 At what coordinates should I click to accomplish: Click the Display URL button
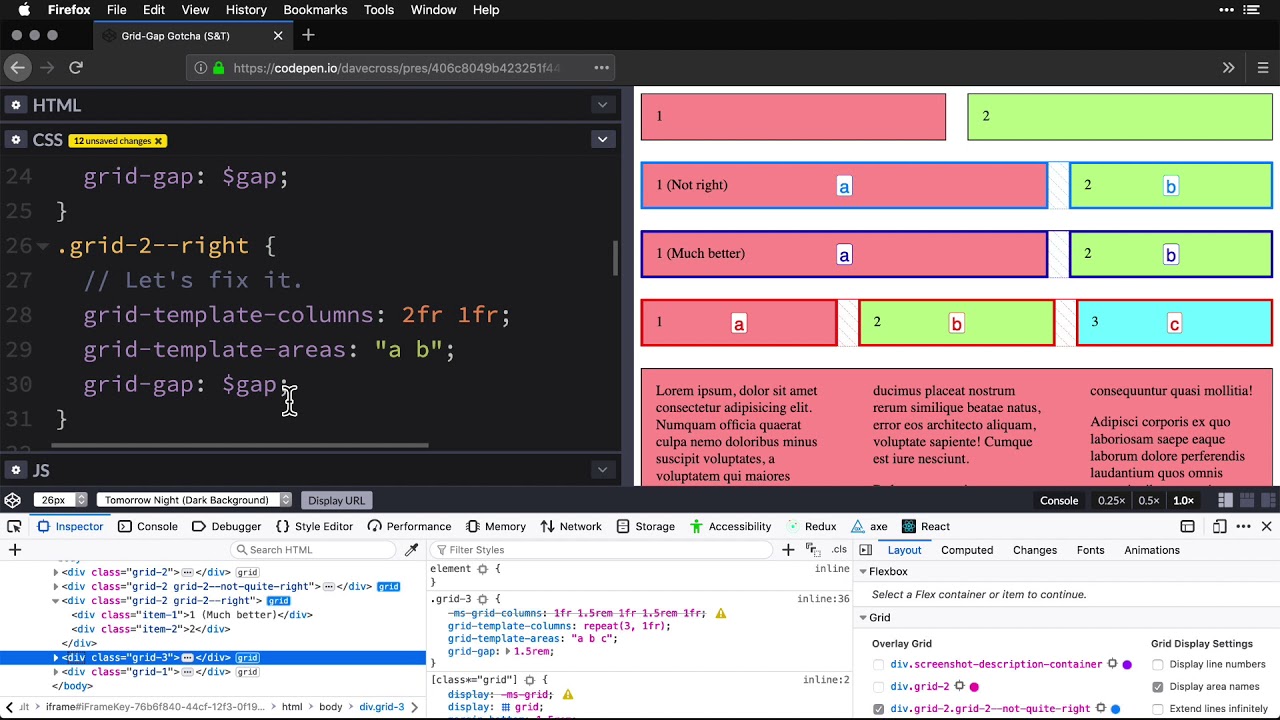point(336,500)
